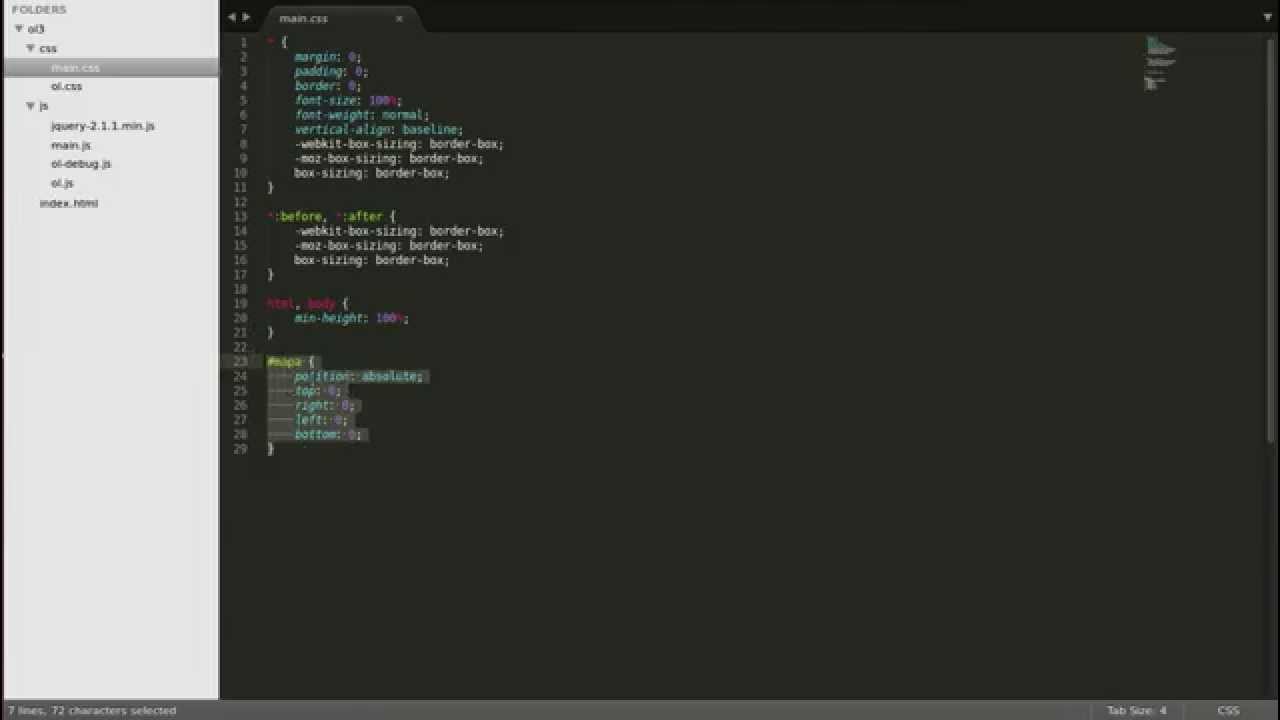Viewport: 1280px width, 720px height.
Task: Select the css folder label
Action: [48, 48]
